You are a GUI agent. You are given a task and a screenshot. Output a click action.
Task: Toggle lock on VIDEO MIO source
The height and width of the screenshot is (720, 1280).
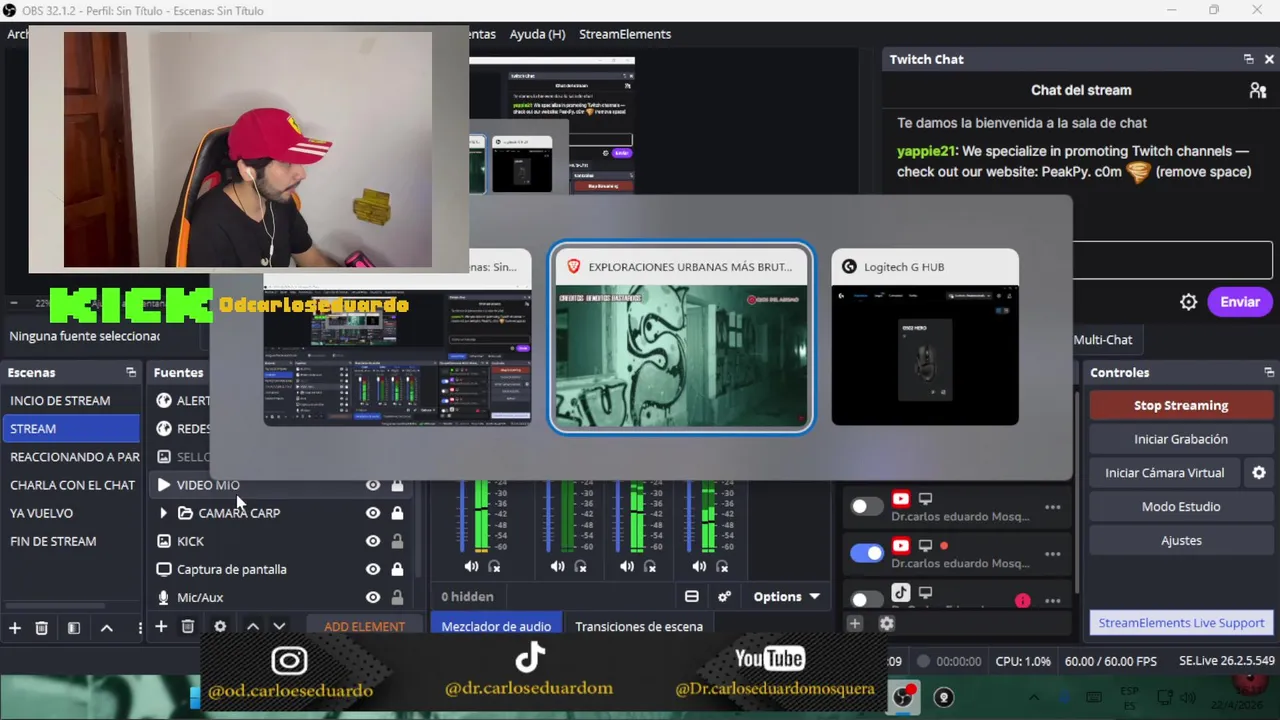click(397, 485)
